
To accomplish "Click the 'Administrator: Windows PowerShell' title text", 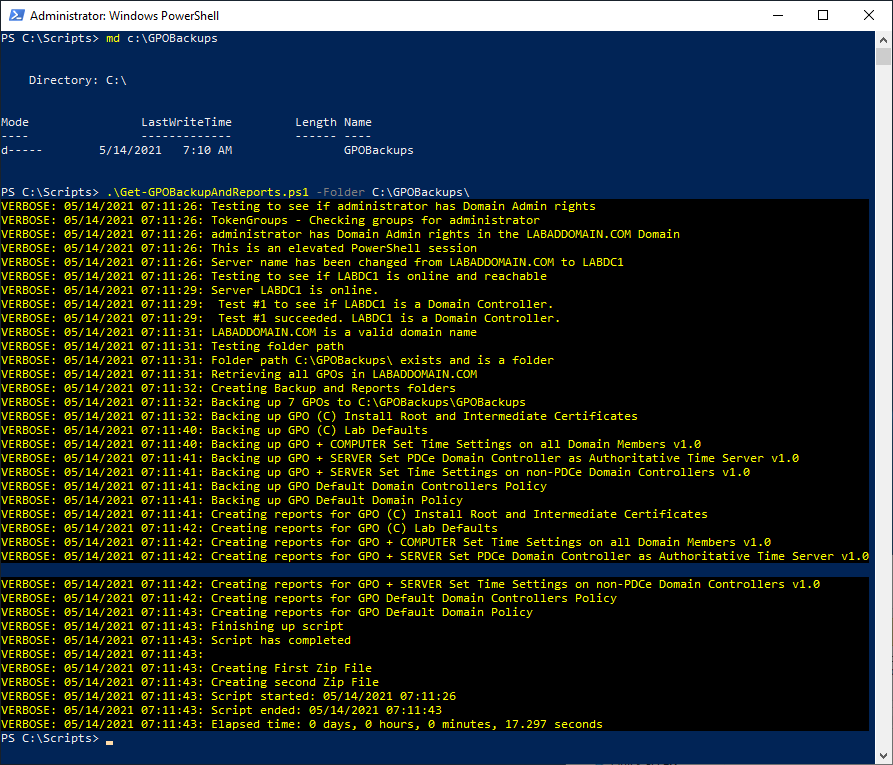I will pyautogui.click(x=124, y=16).
